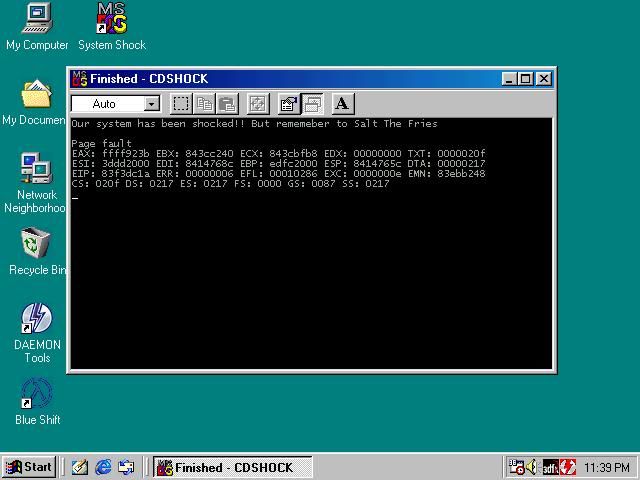
Task: Click the Copy toolbar icon
Action: (x=204, y=104)
